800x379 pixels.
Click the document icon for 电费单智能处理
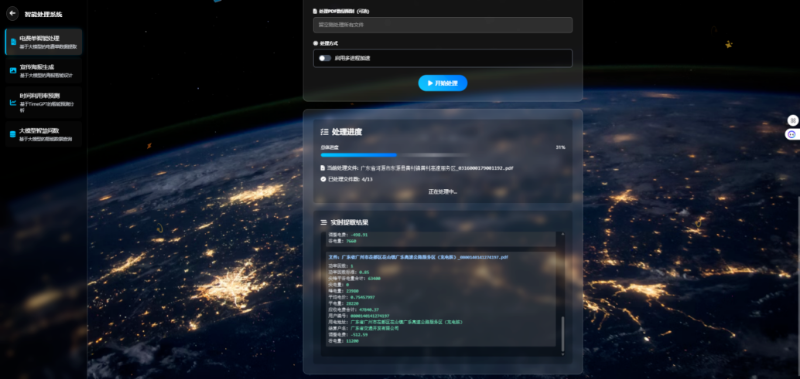[13, 42]
